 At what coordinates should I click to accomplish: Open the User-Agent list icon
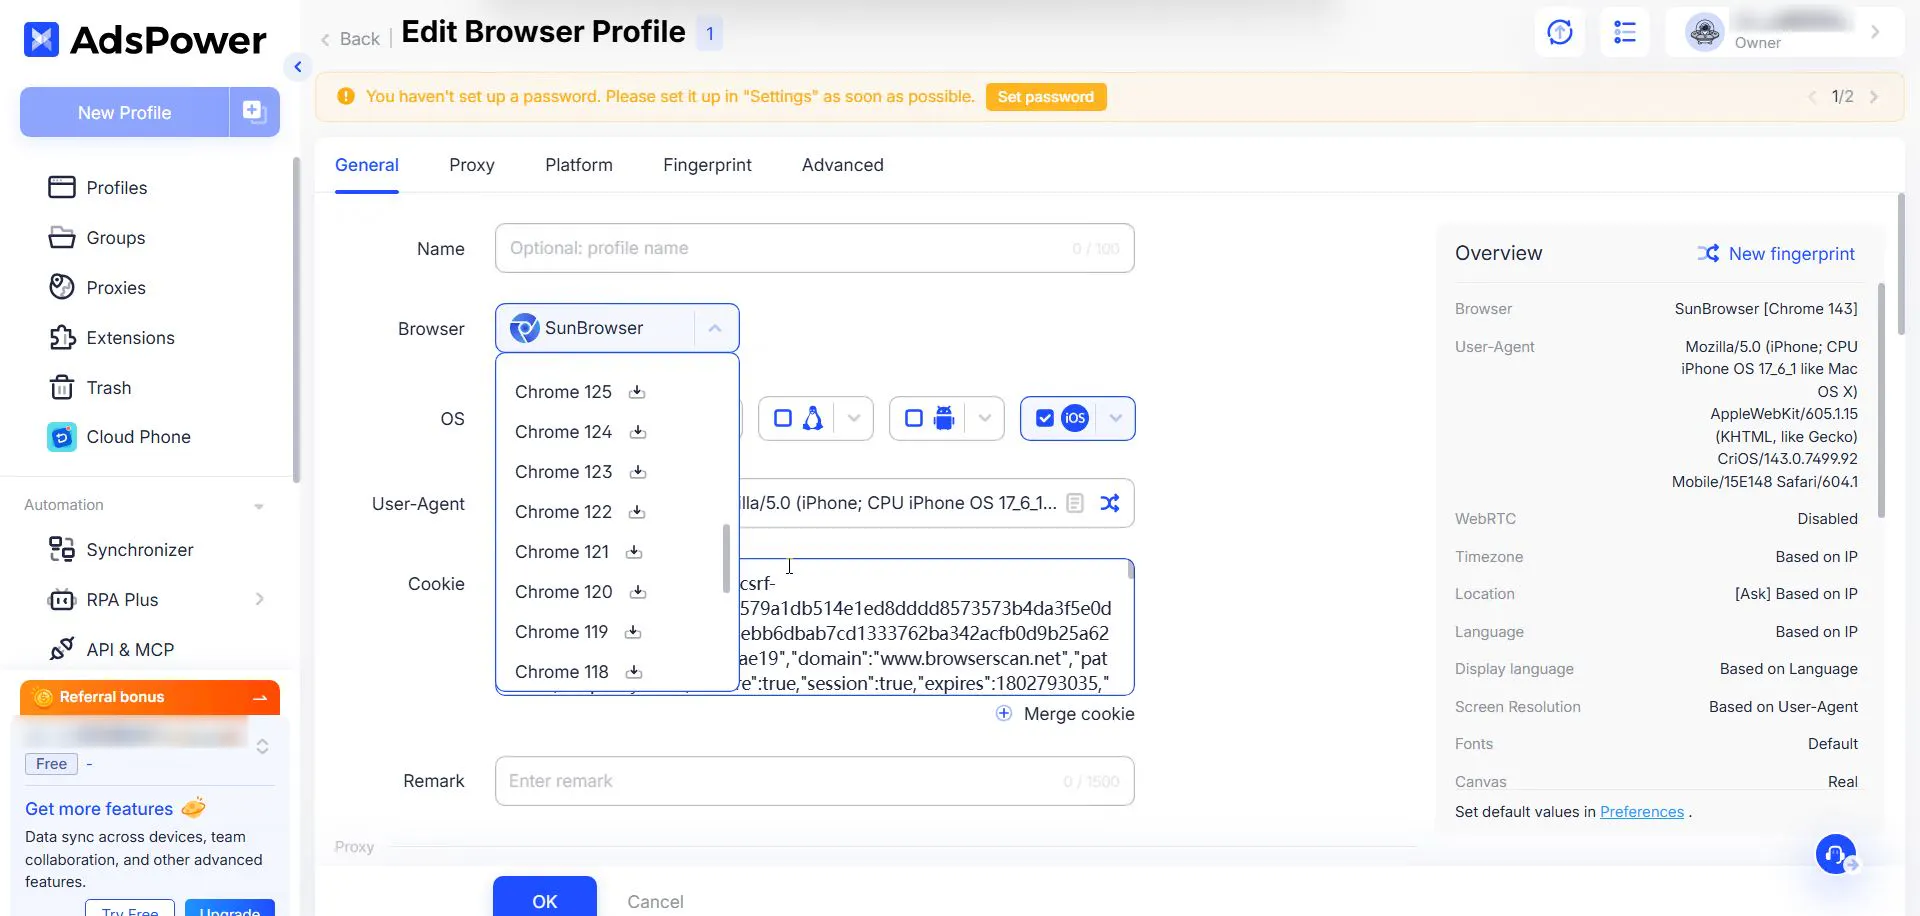click(1075, 503)
